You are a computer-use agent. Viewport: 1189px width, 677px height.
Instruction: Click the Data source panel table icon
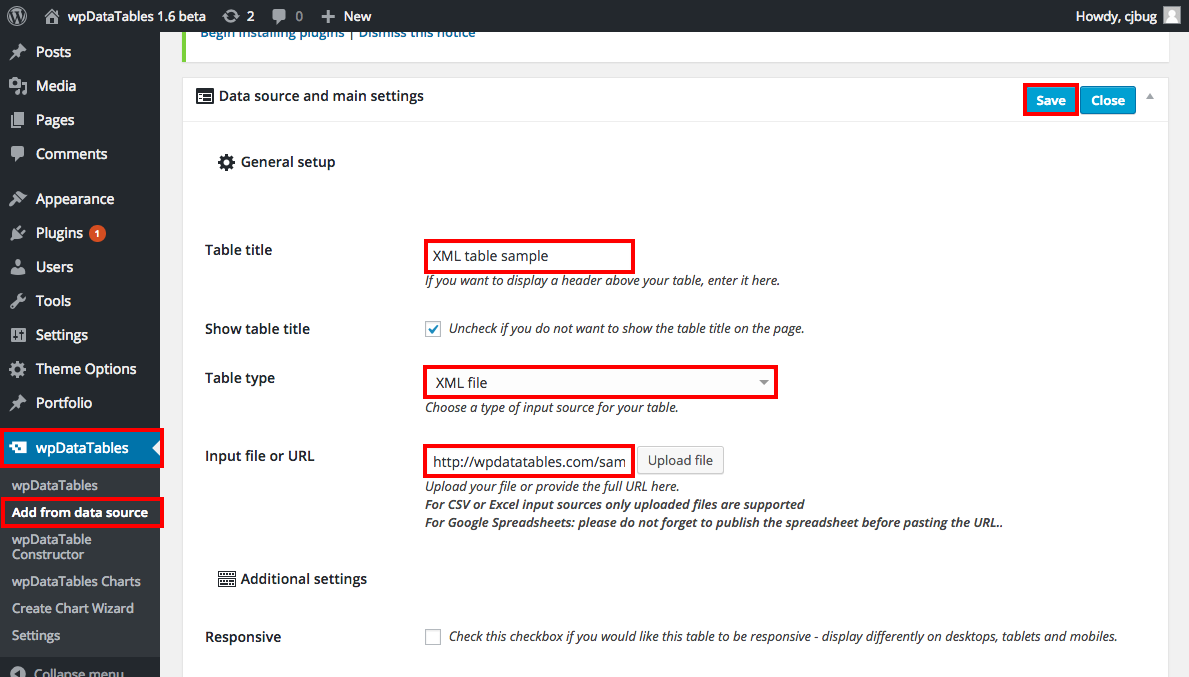pos(205,96)
